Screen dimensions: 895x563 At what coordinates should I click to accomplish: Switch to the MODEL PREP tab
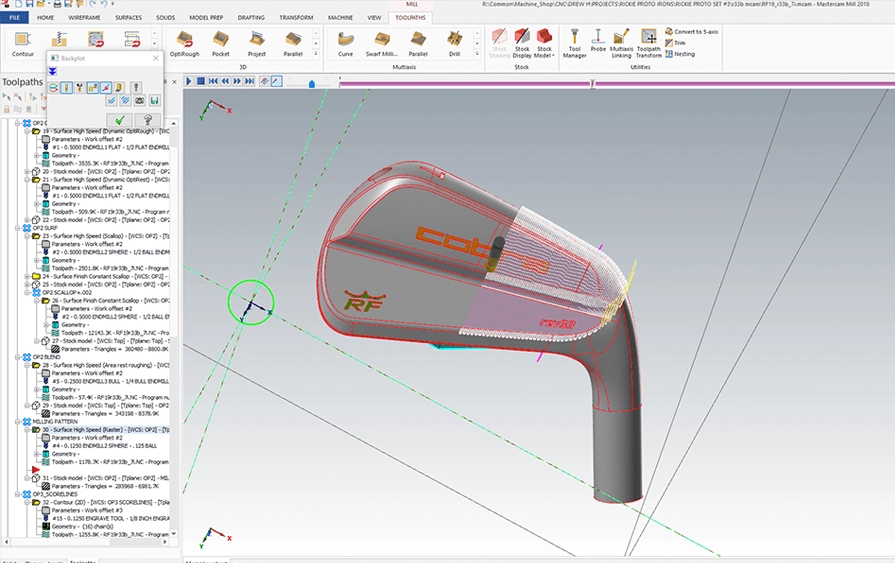pos(206,18)
